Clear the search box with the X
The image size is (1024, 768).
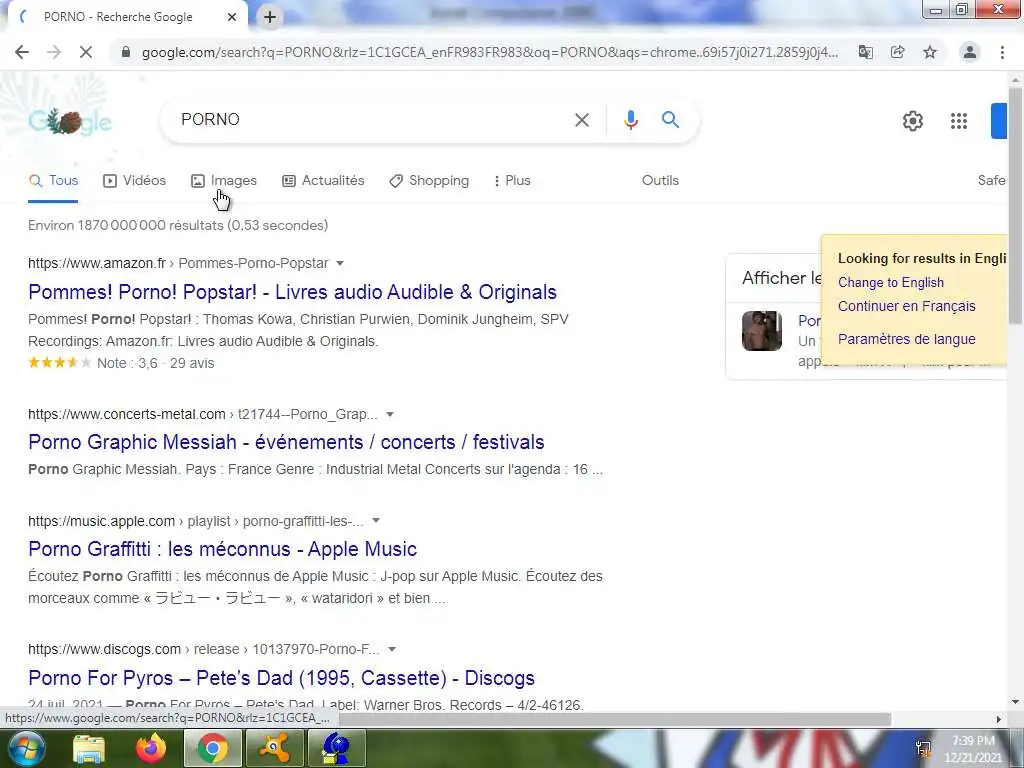click(x=582, y=120)
